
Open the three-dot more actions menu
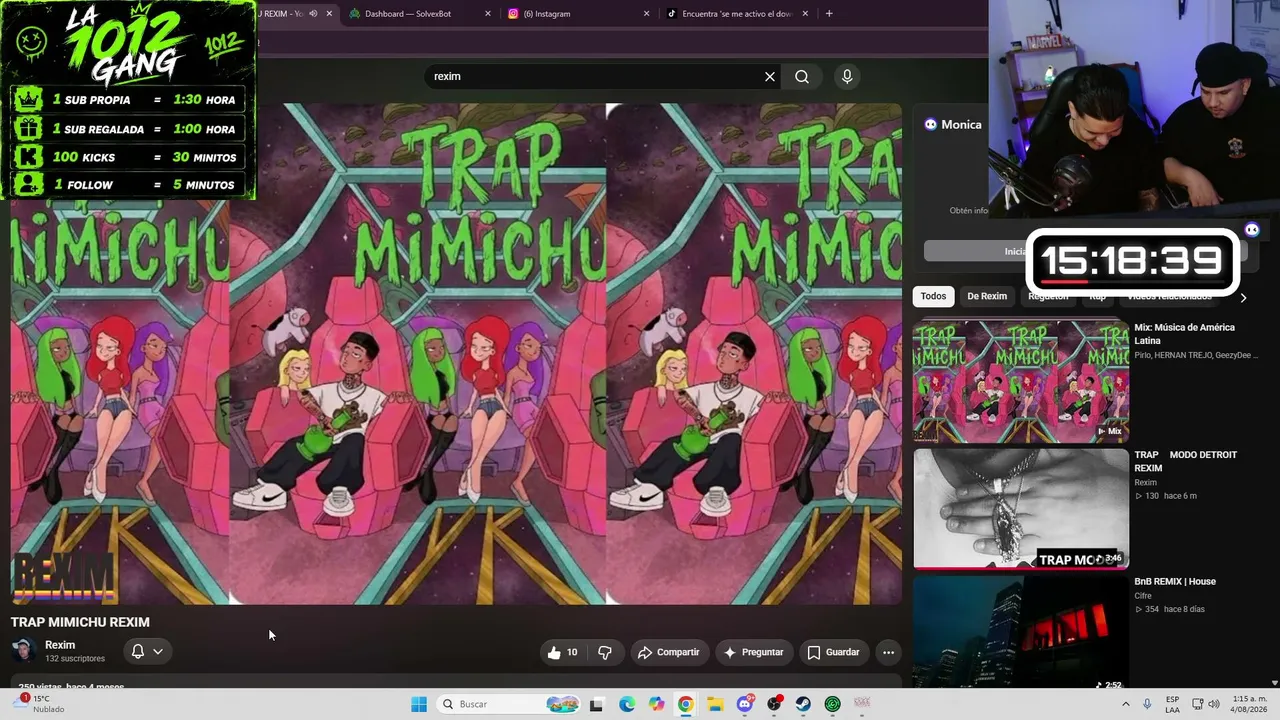[888, 652]
